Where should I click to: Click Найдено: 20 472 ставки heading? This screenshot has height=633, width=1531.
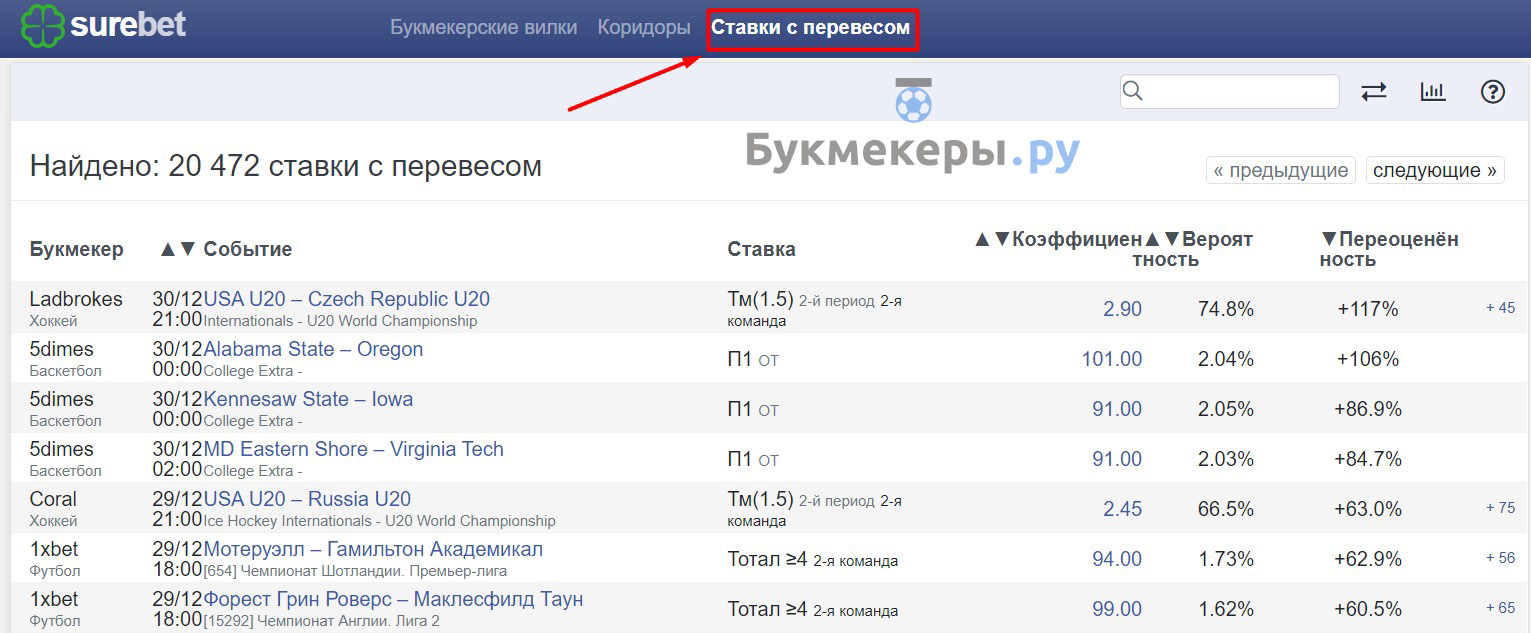(286, 166)
